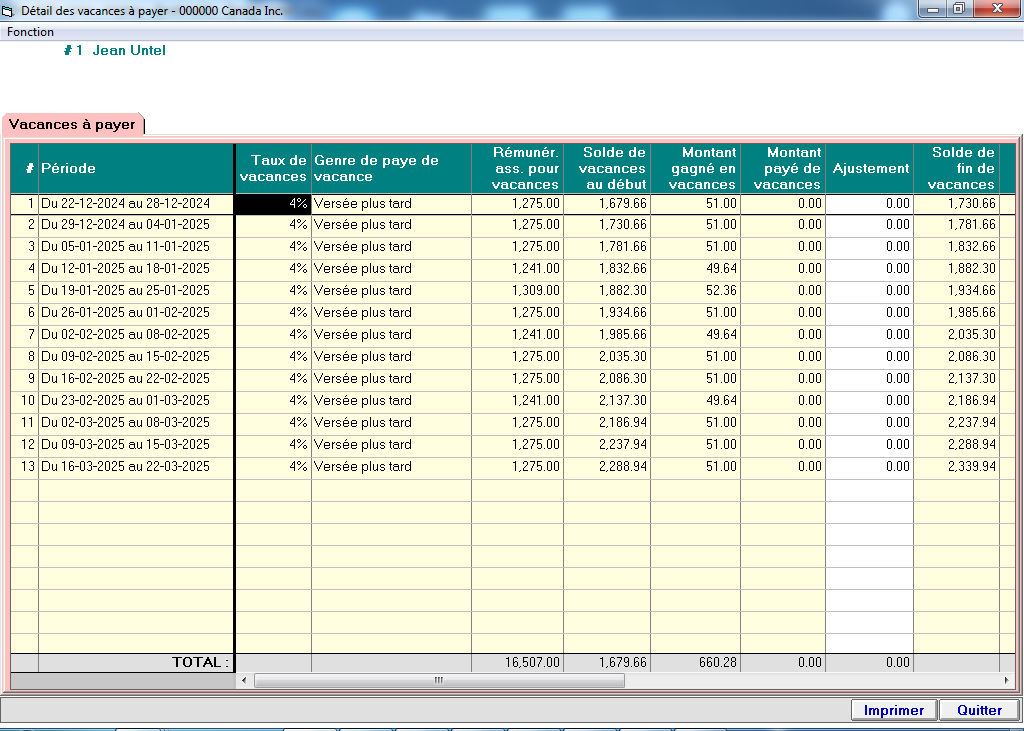The image size is (1024, 731).
Task: Click the Quitter button
Action: click(979, 710)
